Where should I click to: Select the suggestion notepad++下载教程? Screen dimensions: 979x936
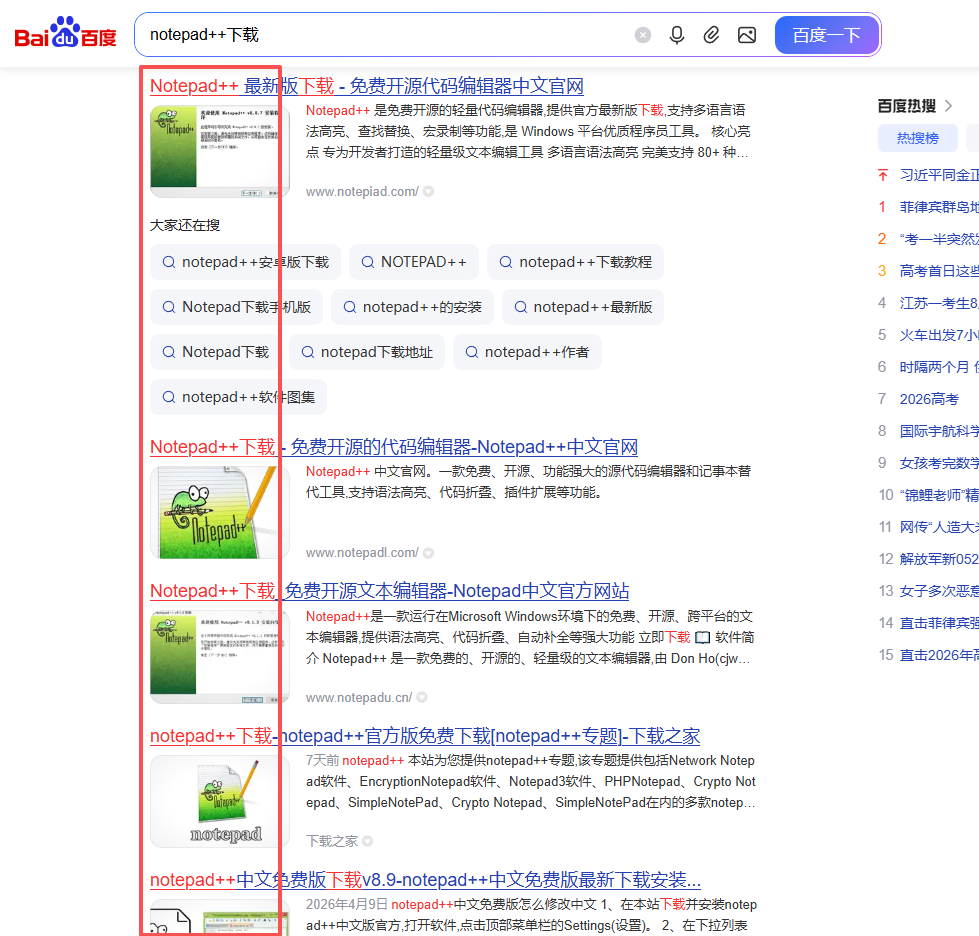[x=575, y=262]
